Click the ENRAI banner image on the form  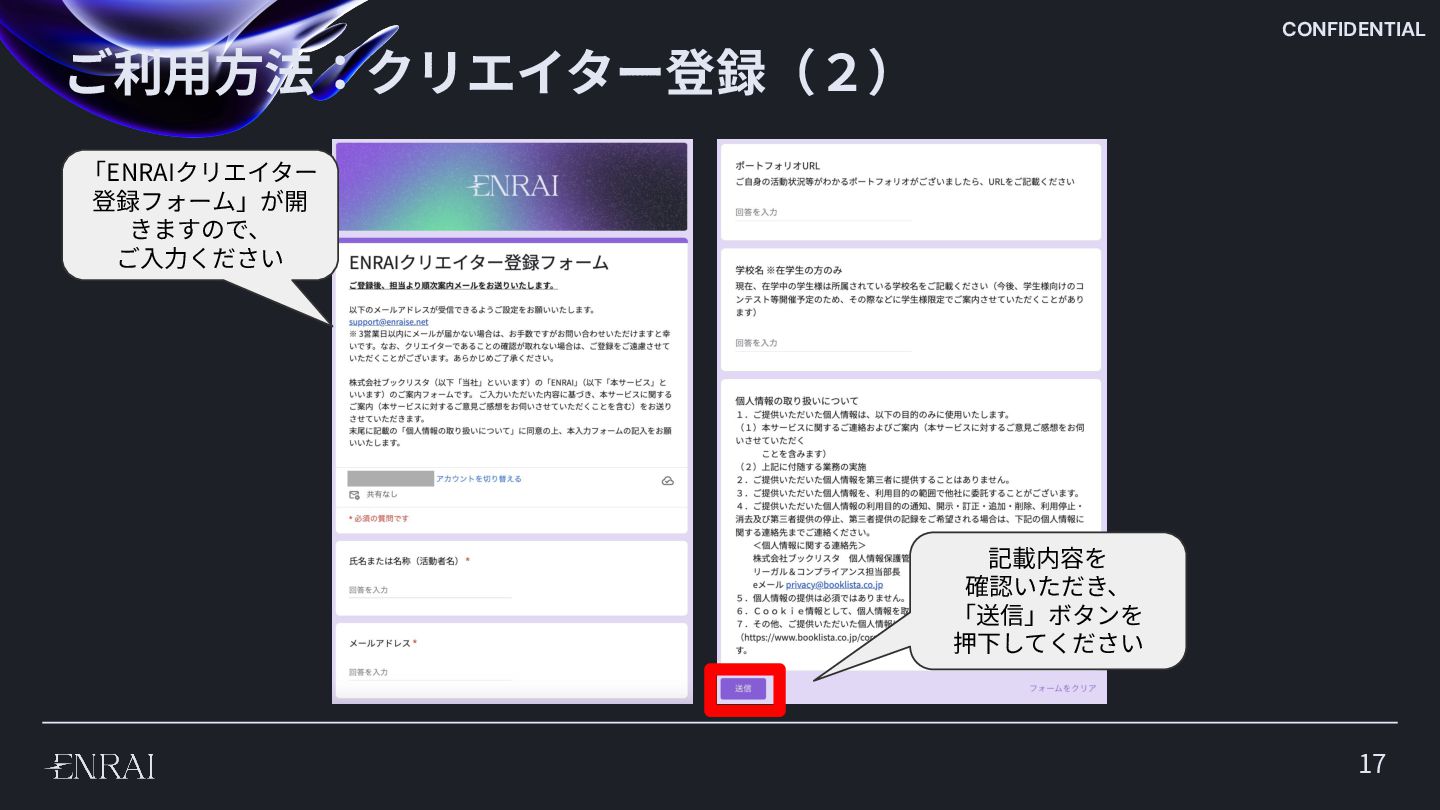tap(512, 186)
